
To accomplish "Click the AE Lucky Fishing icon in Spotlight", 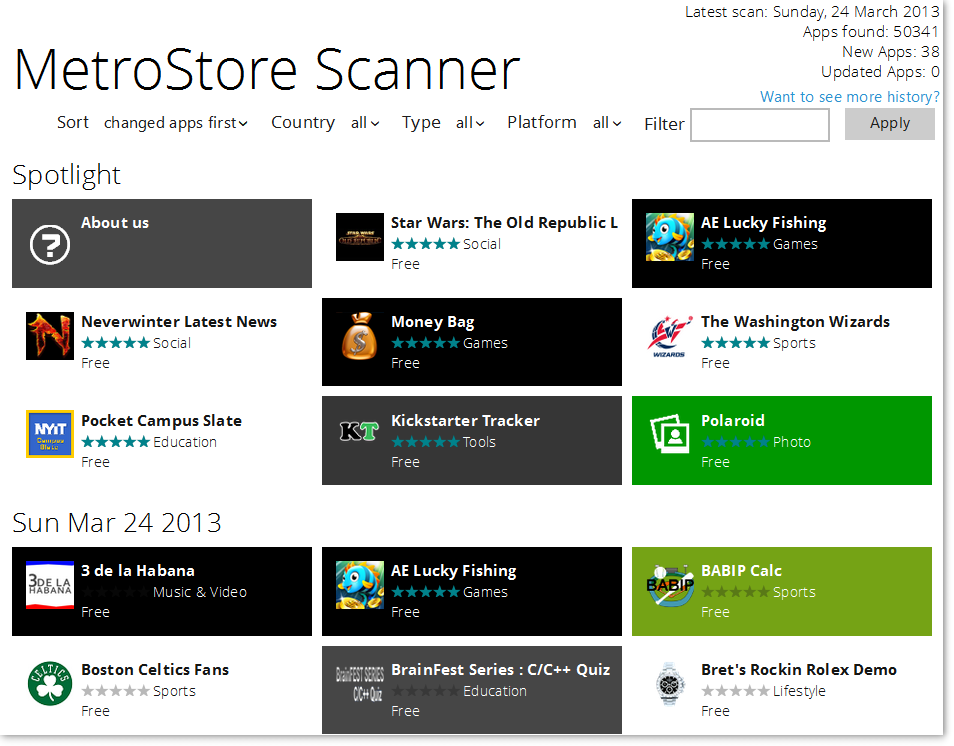I will 669,237.
